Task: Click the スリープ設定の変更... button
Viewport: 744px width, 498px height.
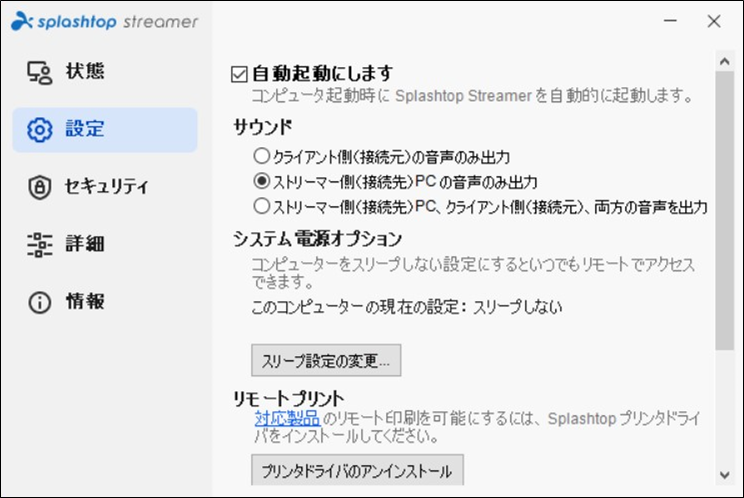Action: point(326,360)
